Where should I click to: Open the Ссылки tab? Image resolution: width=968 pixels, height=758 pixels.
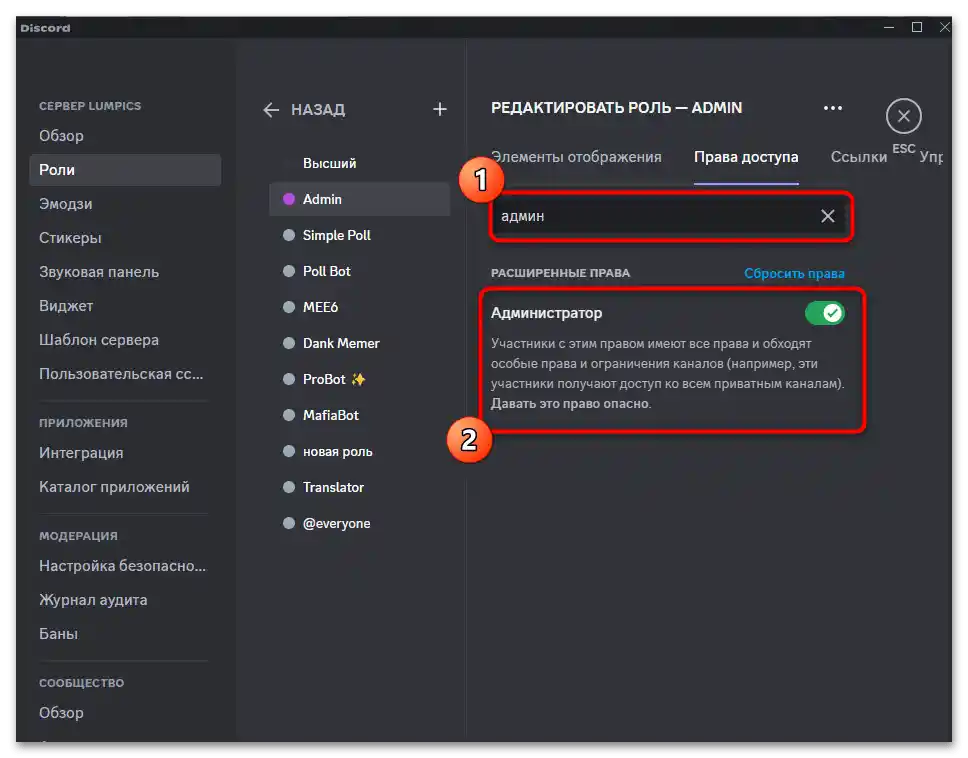858,157
